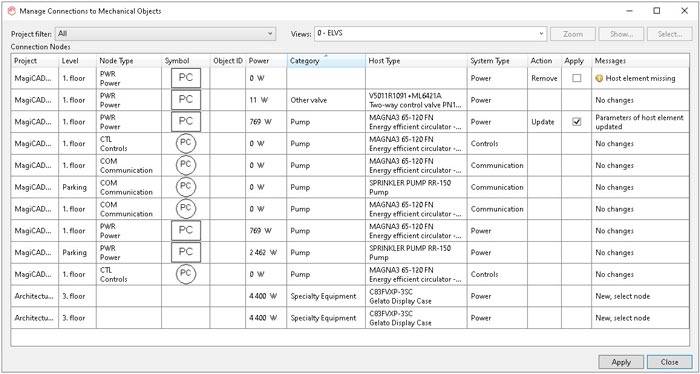Click SPRINKLER PUMP RR-150 in the Power row
This screenshot has height=374, width=700.
pos(410,248)
